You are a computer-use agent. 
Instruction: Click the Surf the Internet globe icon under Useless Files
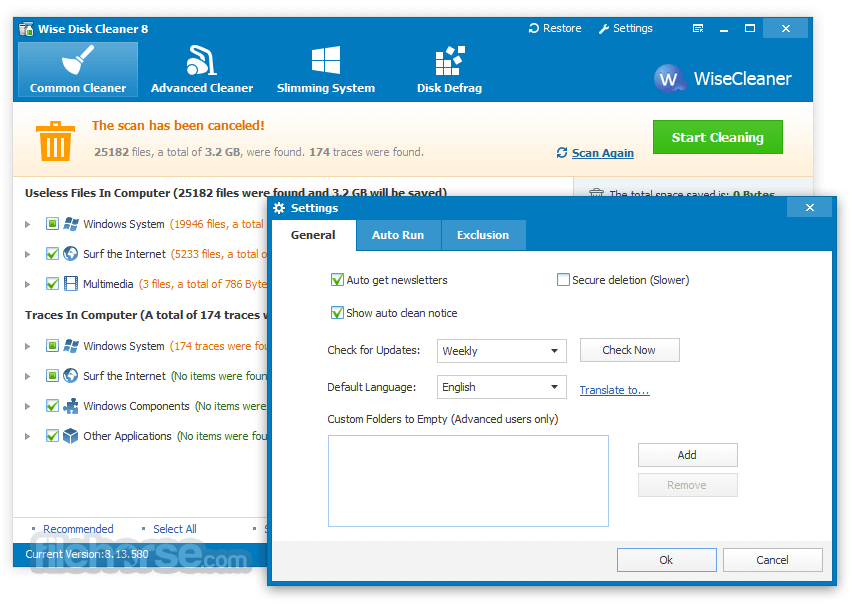click(x=71, y=254)
